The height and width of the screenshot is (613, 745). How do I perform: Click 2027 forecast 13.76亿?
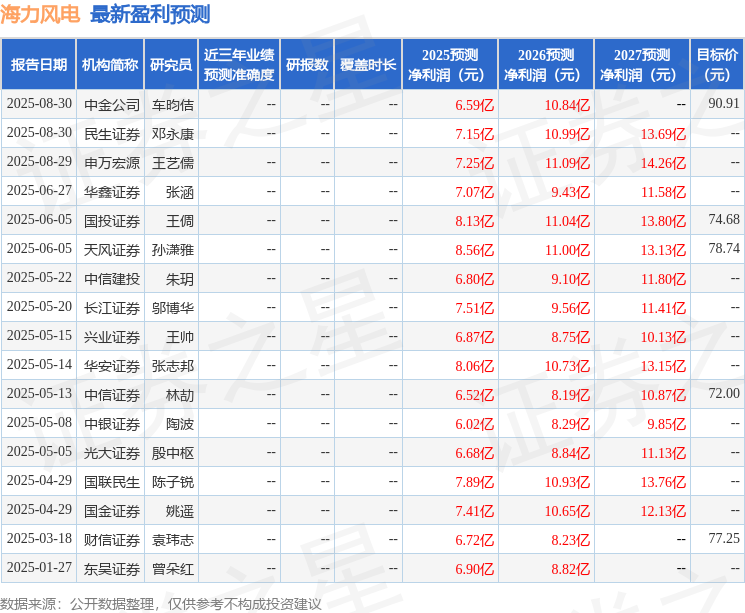[663, 482]
